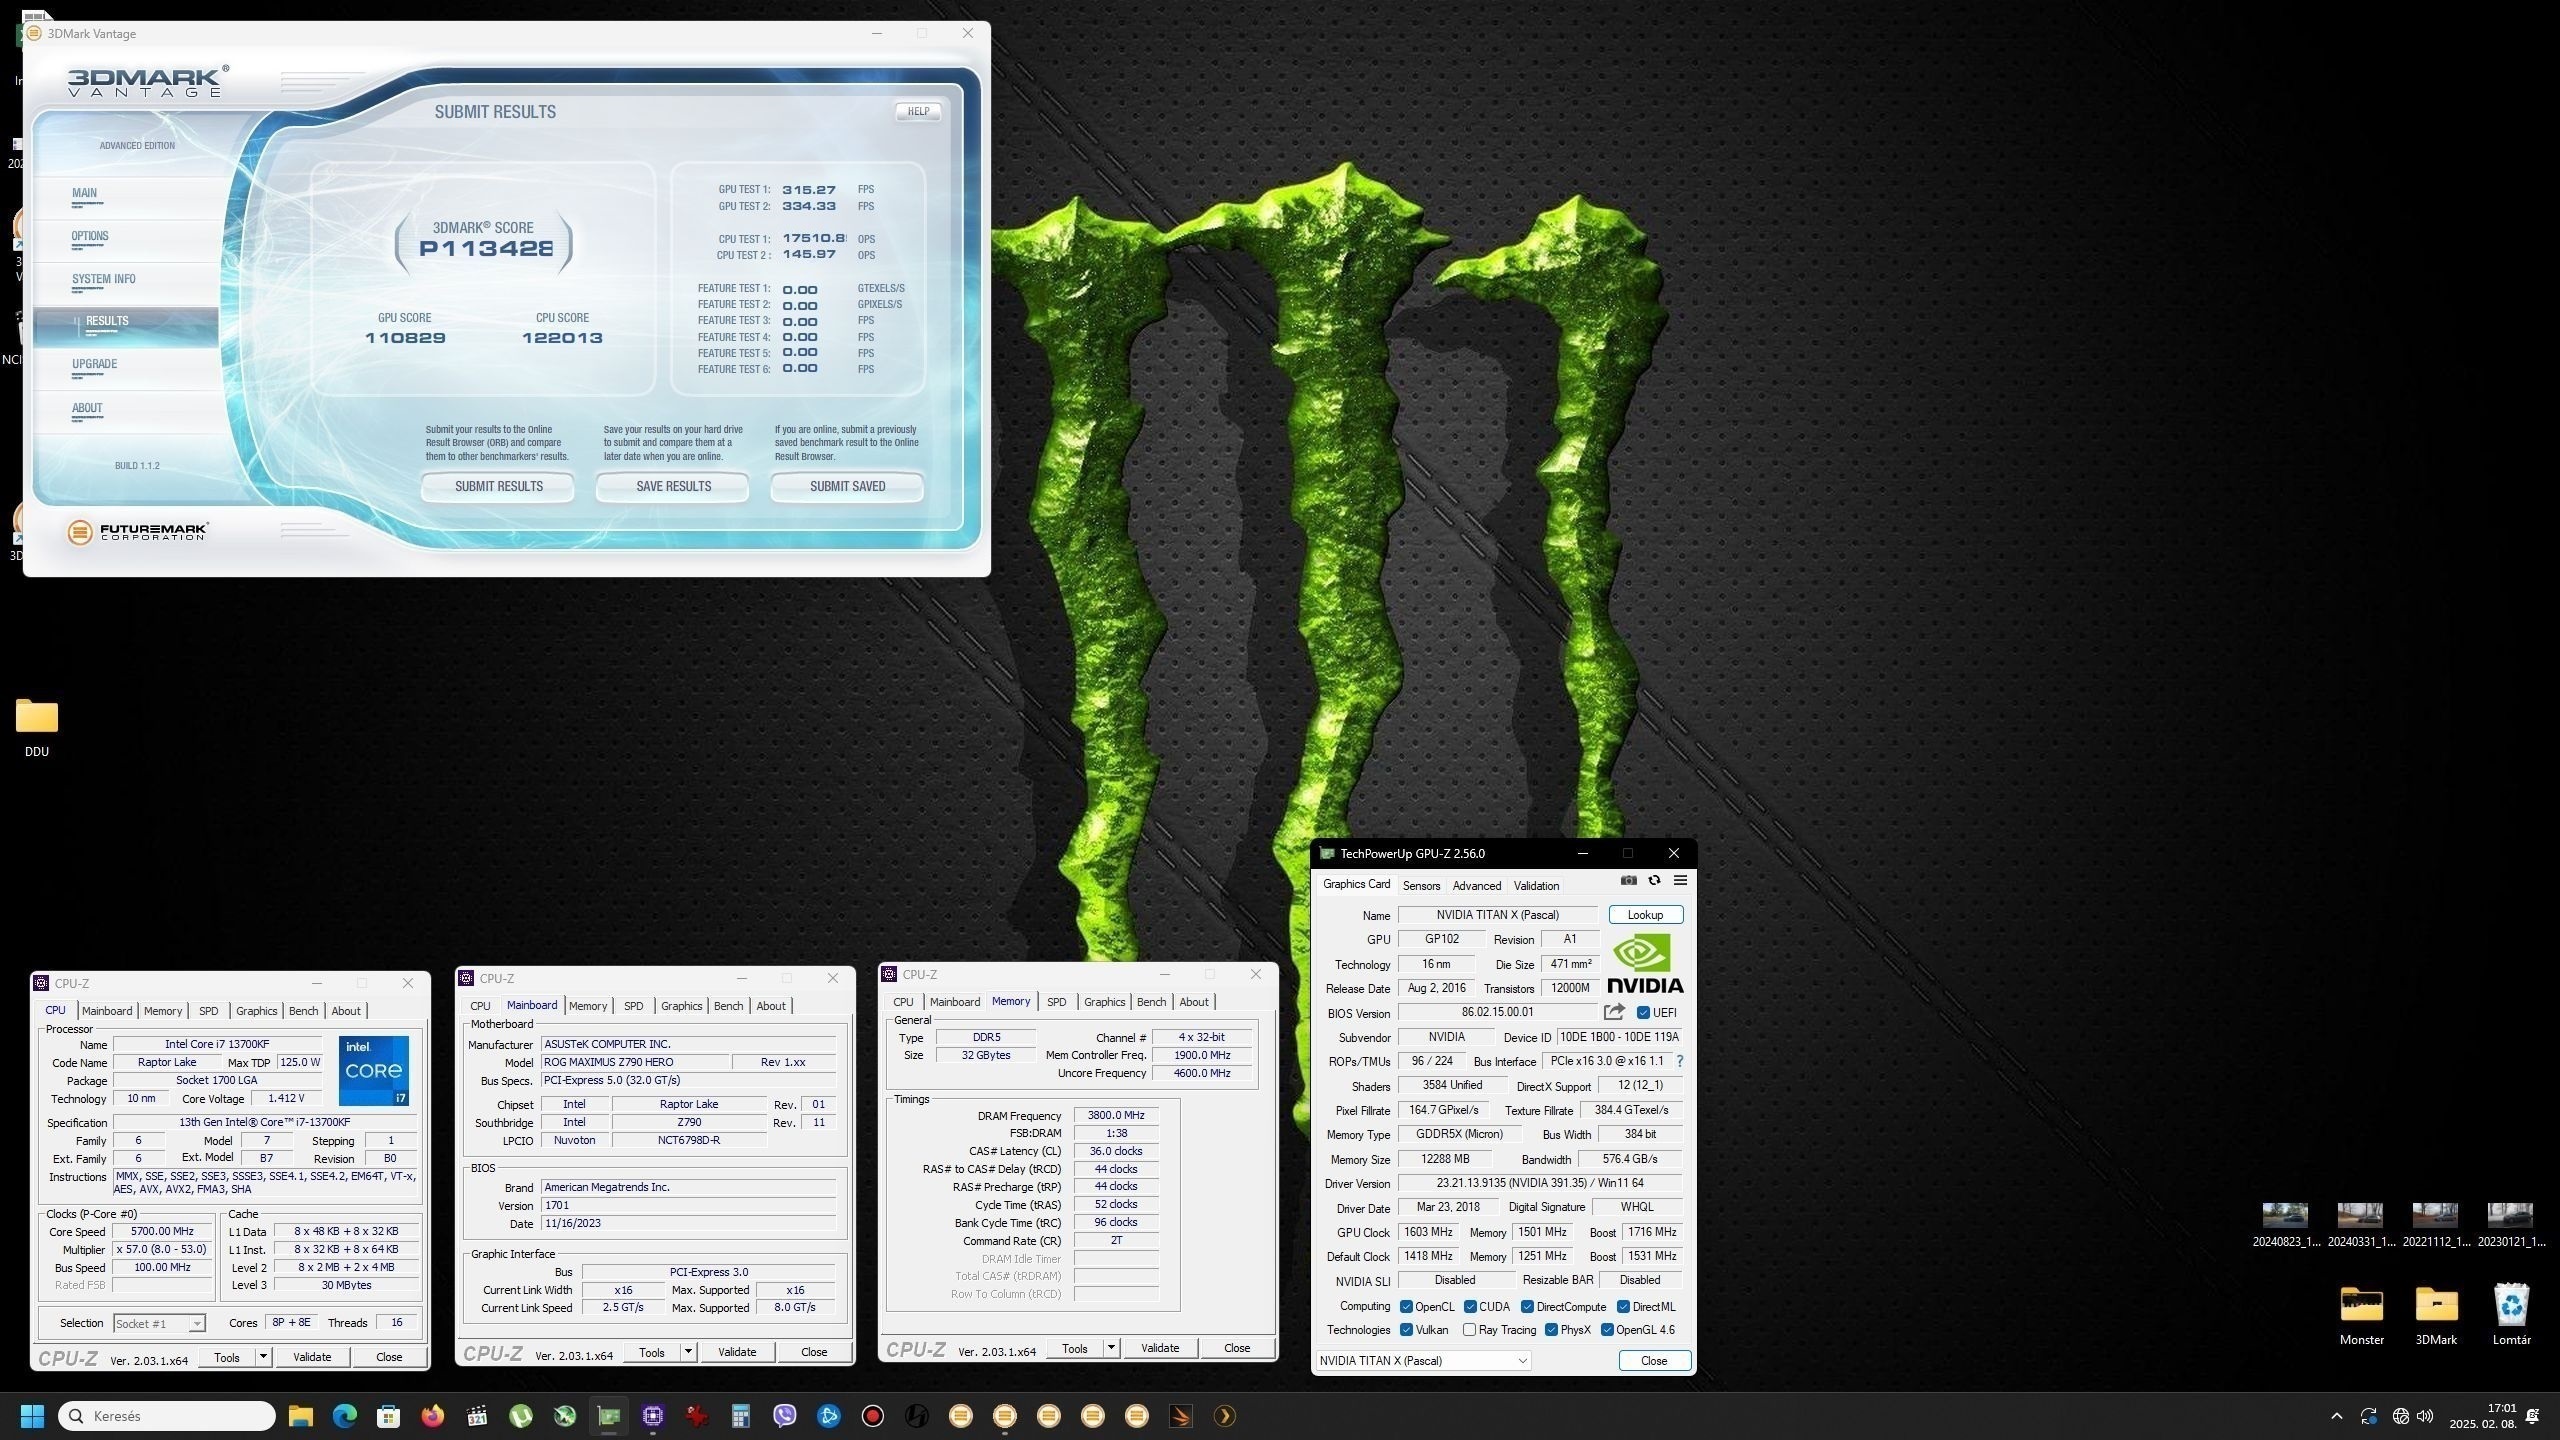This screenshot has width=2560, height=1440.
Task: Open the Viber icon on the taskbar
Action: tap(784, 1416)
